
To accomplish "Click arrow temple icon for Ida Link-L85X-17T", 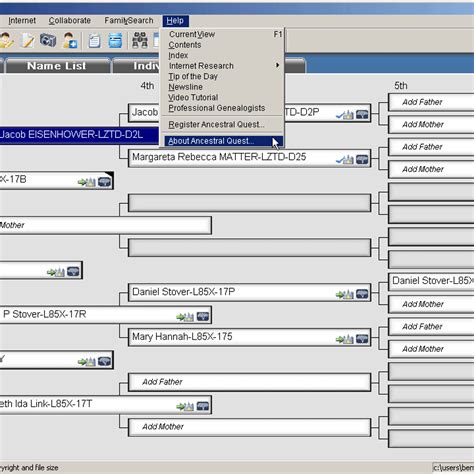I will tap(185, 407).
